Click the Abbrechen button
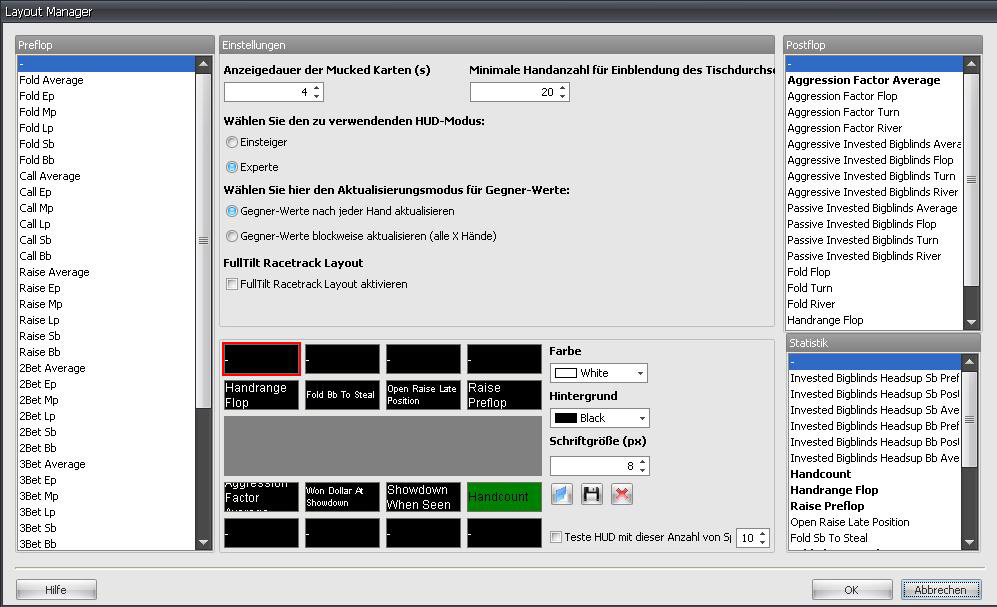Screen dimensions: 997x607 (940, 590)
